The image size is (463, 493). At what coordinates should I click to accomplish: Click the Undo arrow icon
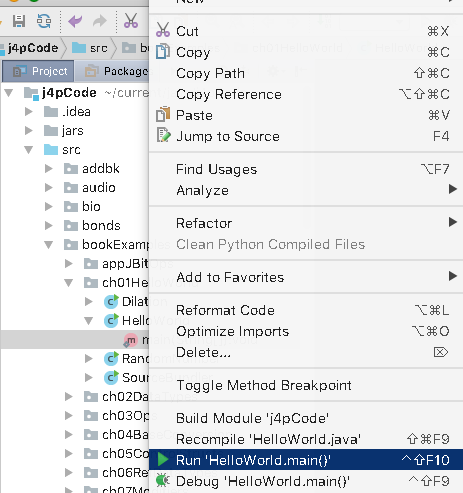coord(75,21)
